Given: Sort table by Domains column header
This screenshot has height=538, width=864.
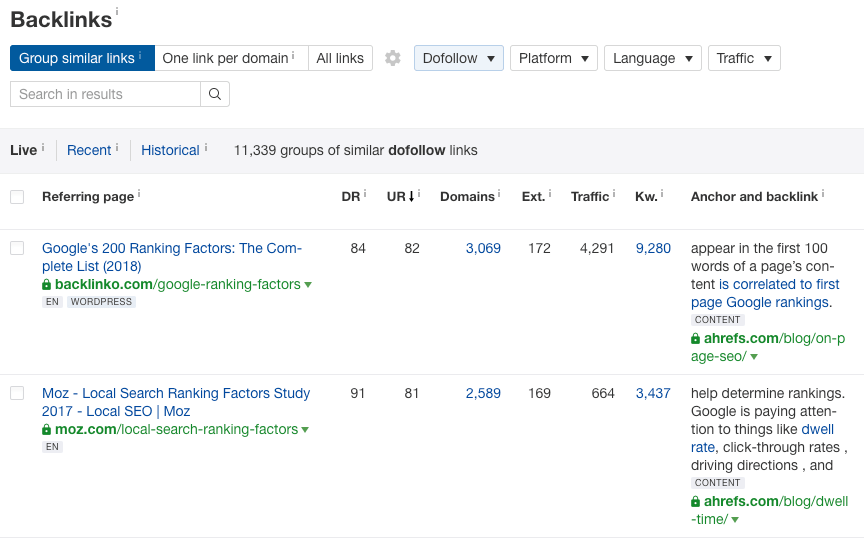Looking at the screenshot, I should pyautogui.click(x=467, y=197).
